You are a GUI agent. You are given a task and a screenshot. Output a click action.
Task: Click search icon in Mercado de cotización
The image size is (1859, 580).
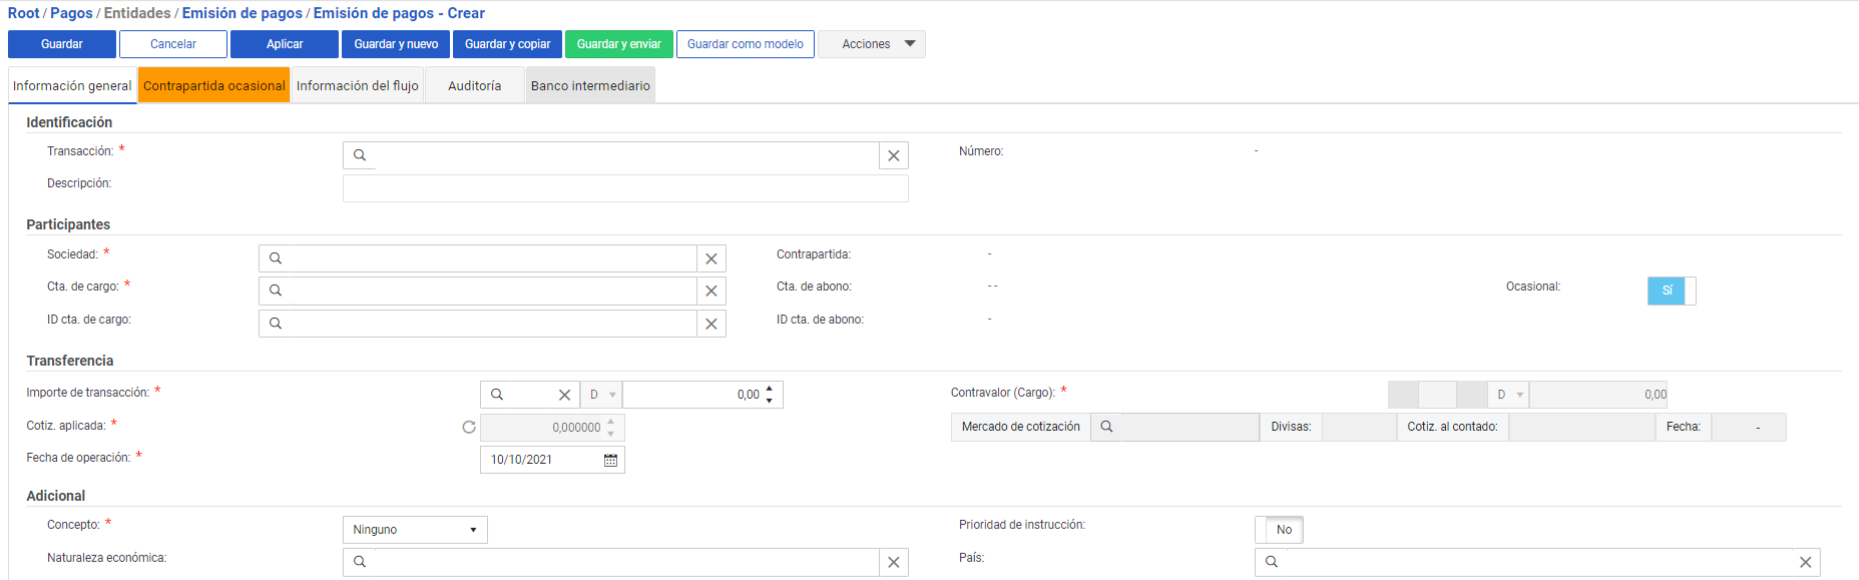point(1107,427)
